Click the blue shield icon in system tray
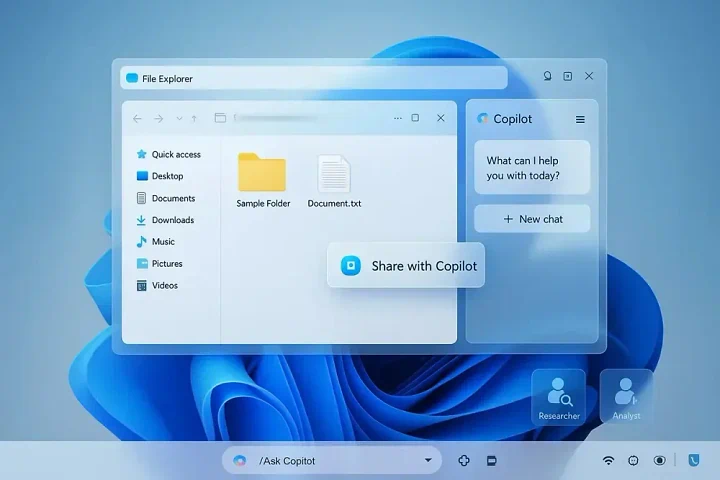Viewport: 720px width, 480px height. coord(694,460)
